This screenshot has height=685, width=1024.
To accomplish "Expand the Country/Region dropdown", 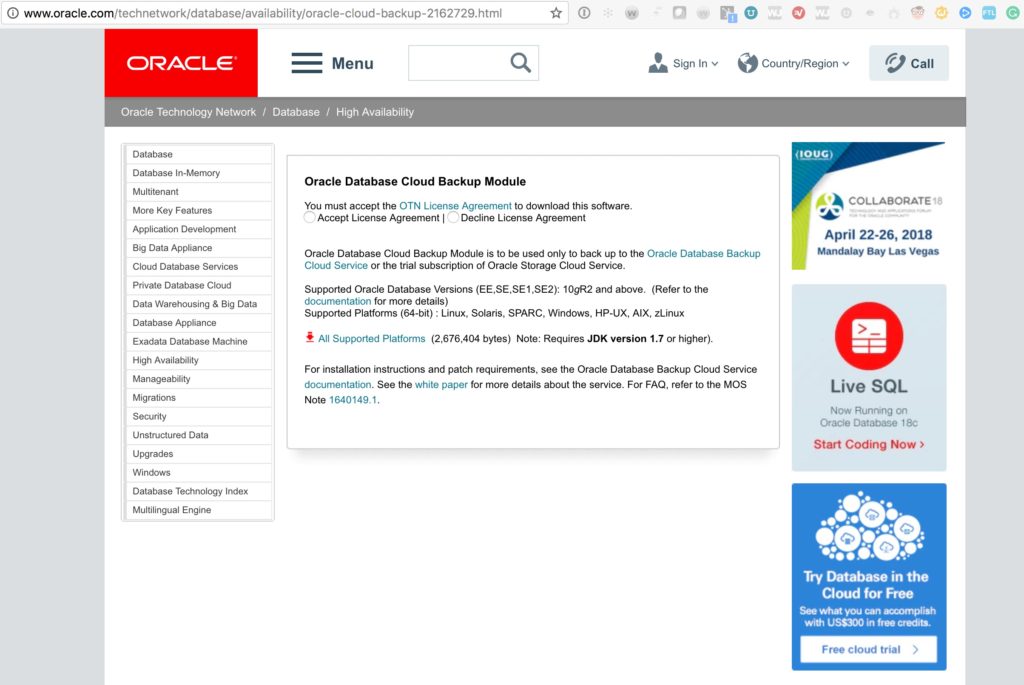I will click(794, 63).
